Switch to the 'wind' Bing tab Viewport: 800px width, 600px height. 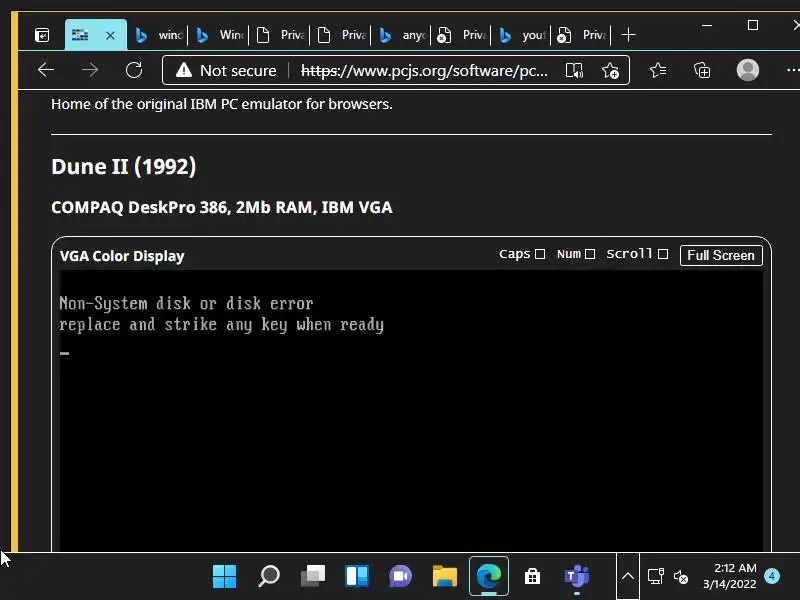[x=158, y=35]
